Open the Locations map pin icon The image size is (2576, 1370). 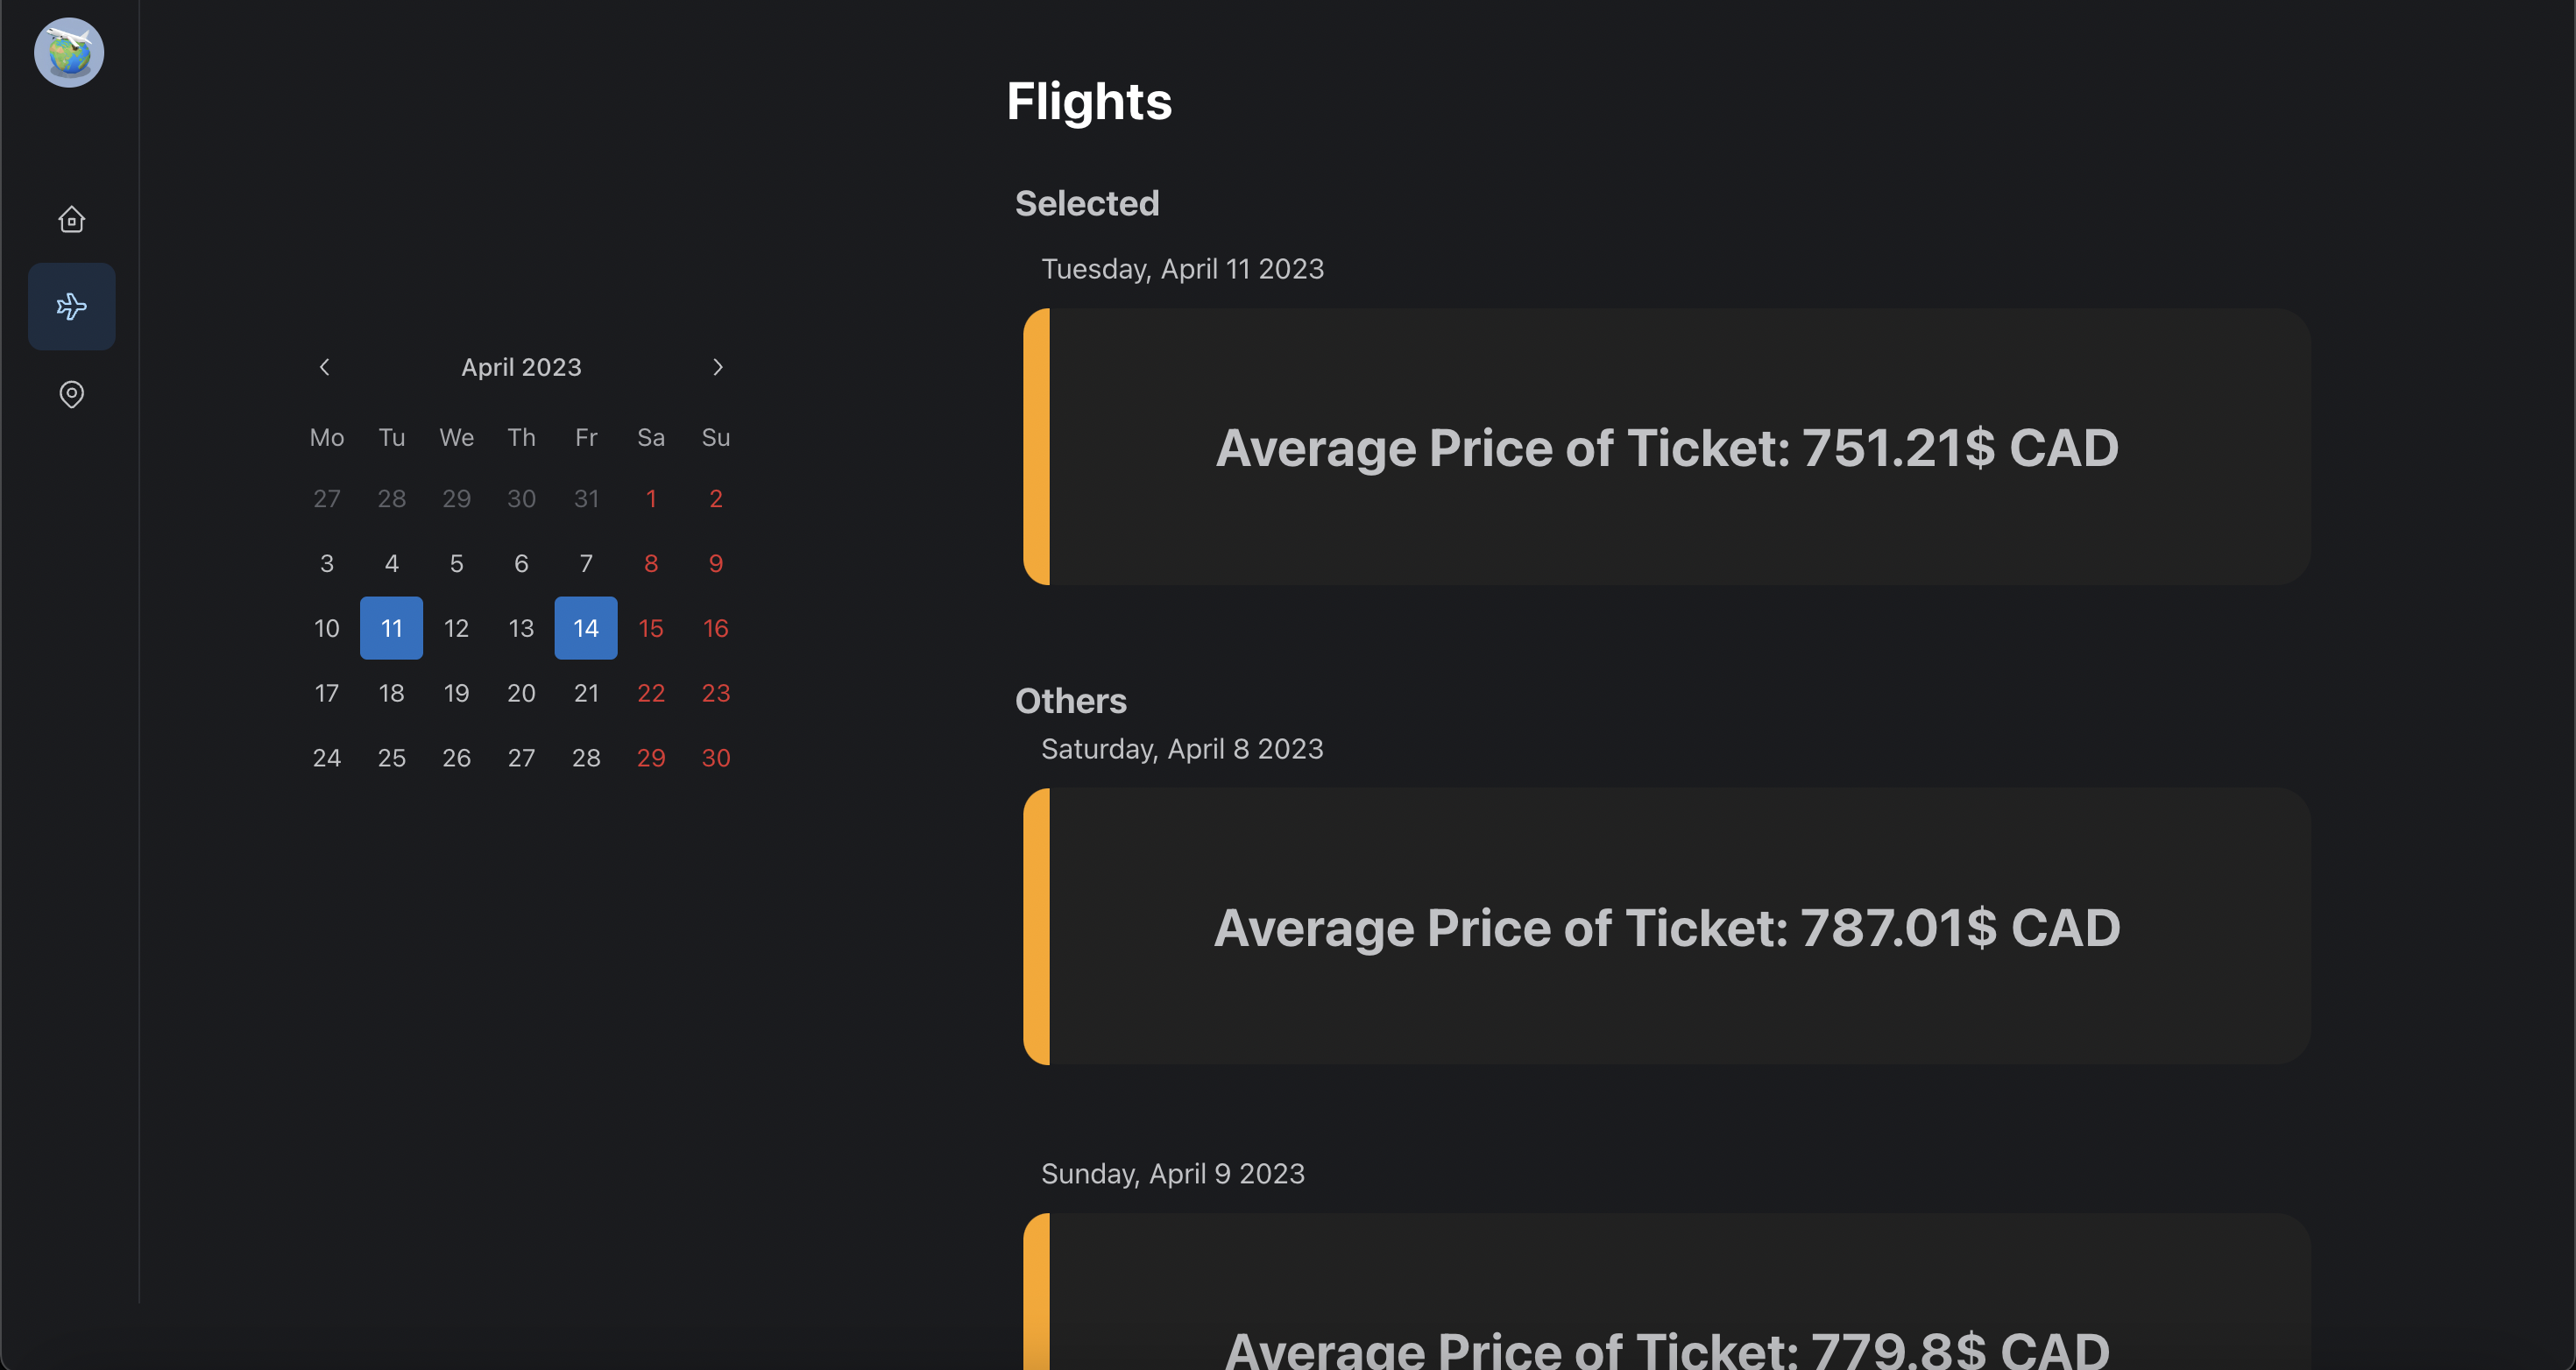71,394
